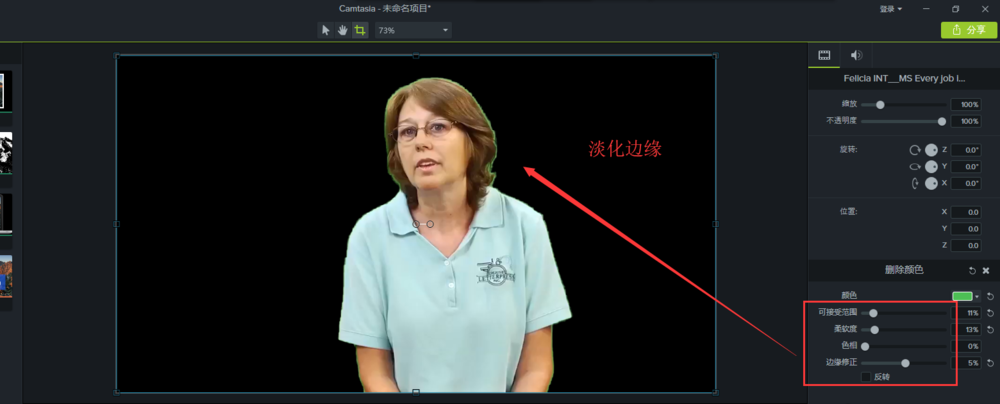Screen dimensions: 1000x404
Task: Open the 登录 sign-in dropdown
Action: click(x=891, y=9)
